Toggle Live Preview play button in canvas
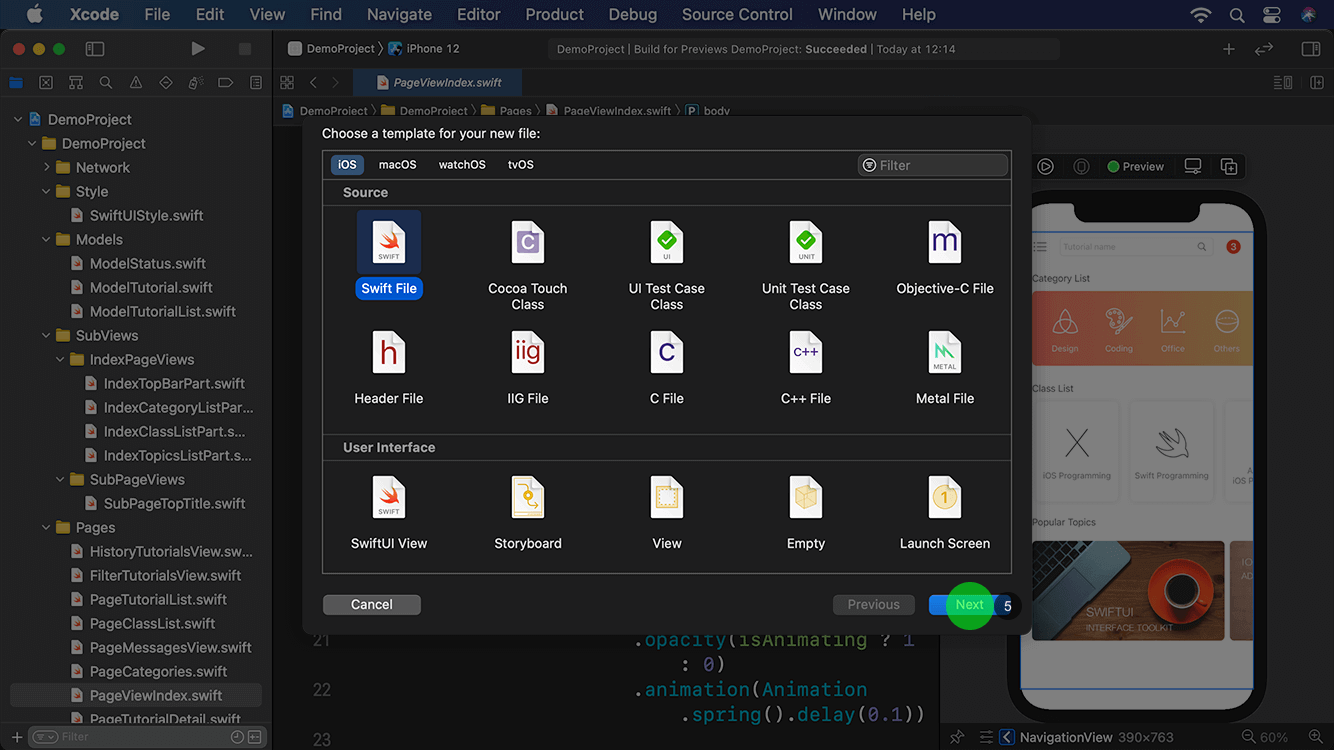This screenshot has height=750, width=1334. pyautogui.click(x=1045, y=166)
